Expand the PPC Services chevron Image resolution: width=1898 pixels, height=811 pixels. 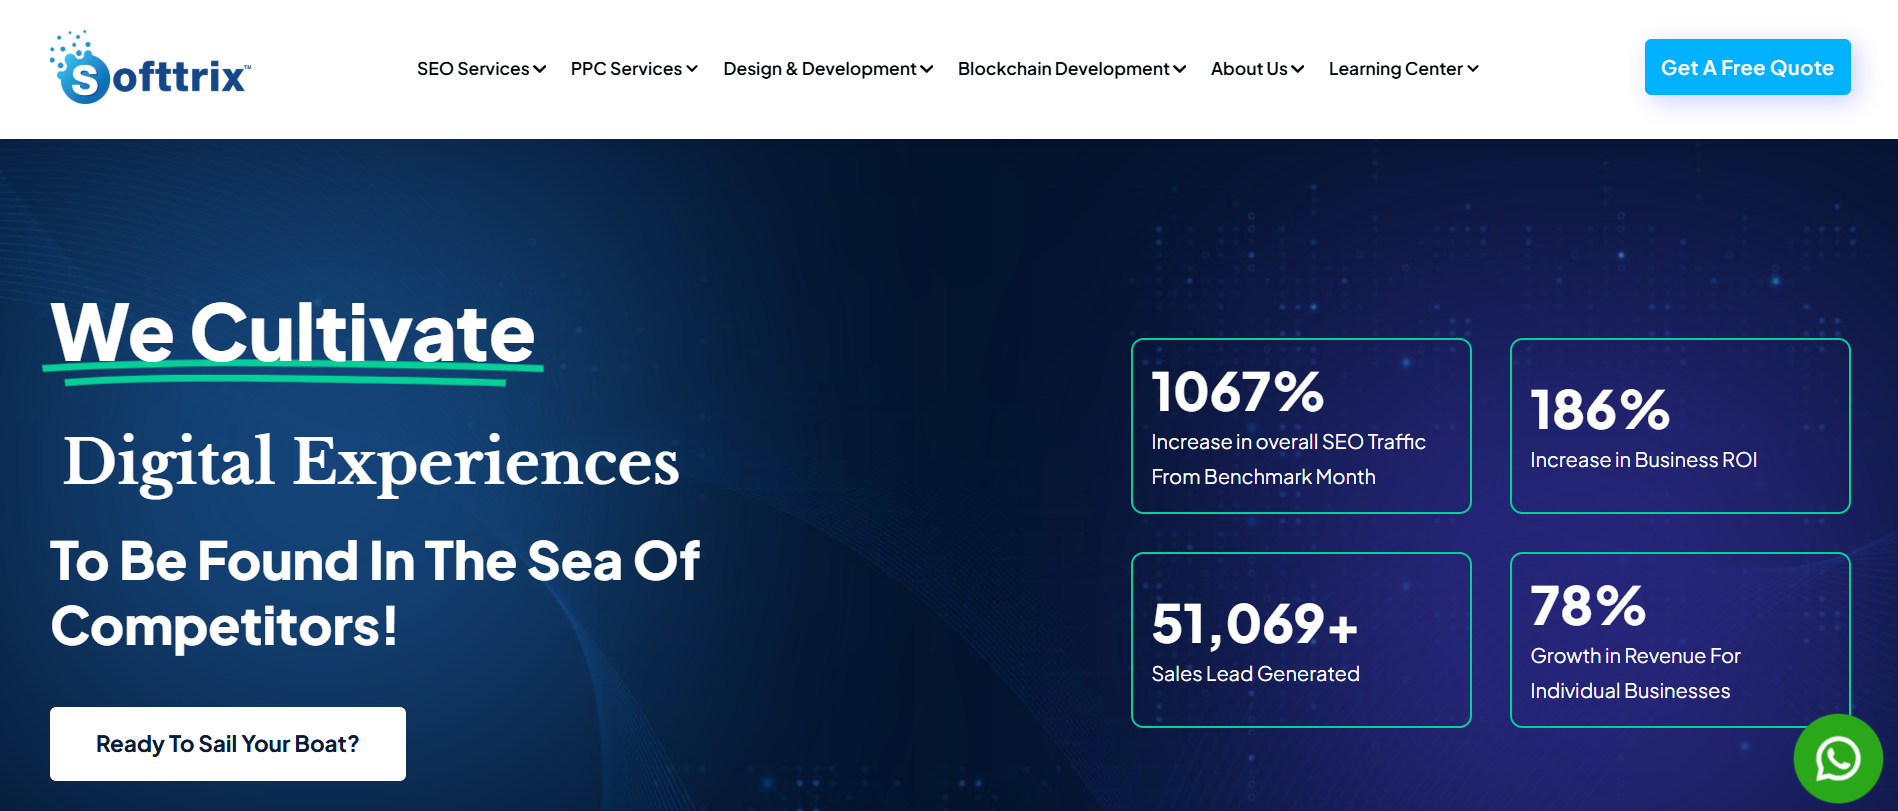point(692,69)
